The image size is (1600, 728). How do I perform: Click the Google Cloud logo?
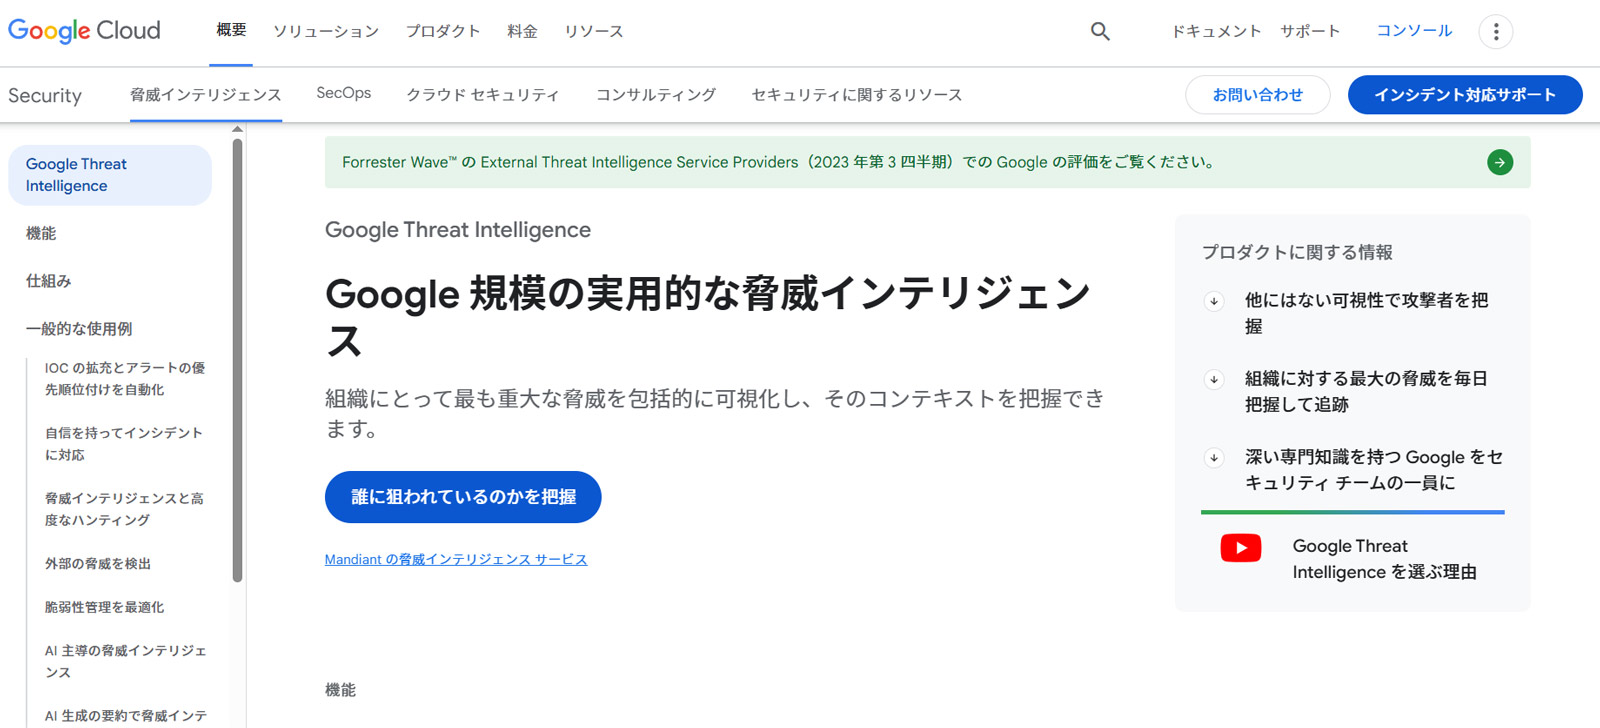pos(84,31)
